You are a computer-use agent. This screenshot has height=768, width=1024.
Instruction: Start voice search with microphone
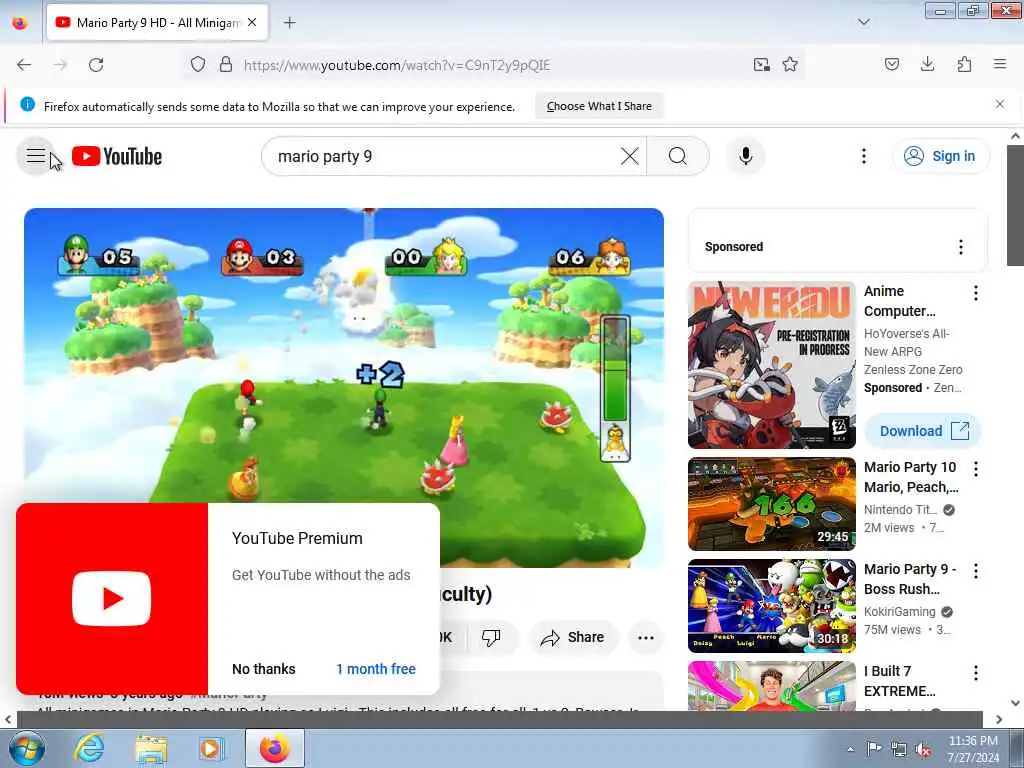click(x=745, y=156)
